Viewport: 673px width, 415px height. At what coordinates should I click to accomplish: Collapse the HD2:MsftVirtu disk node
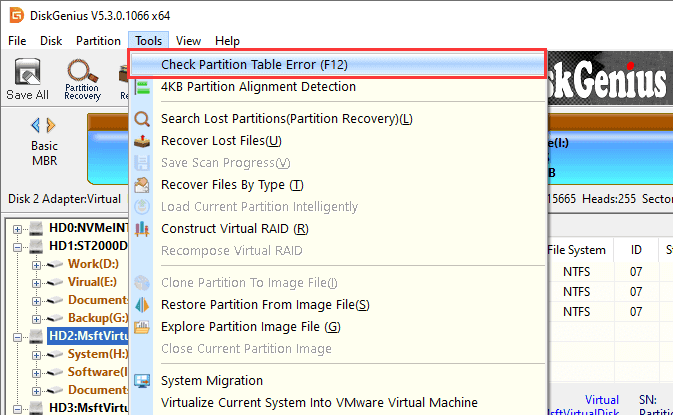(x=19, y=336)
